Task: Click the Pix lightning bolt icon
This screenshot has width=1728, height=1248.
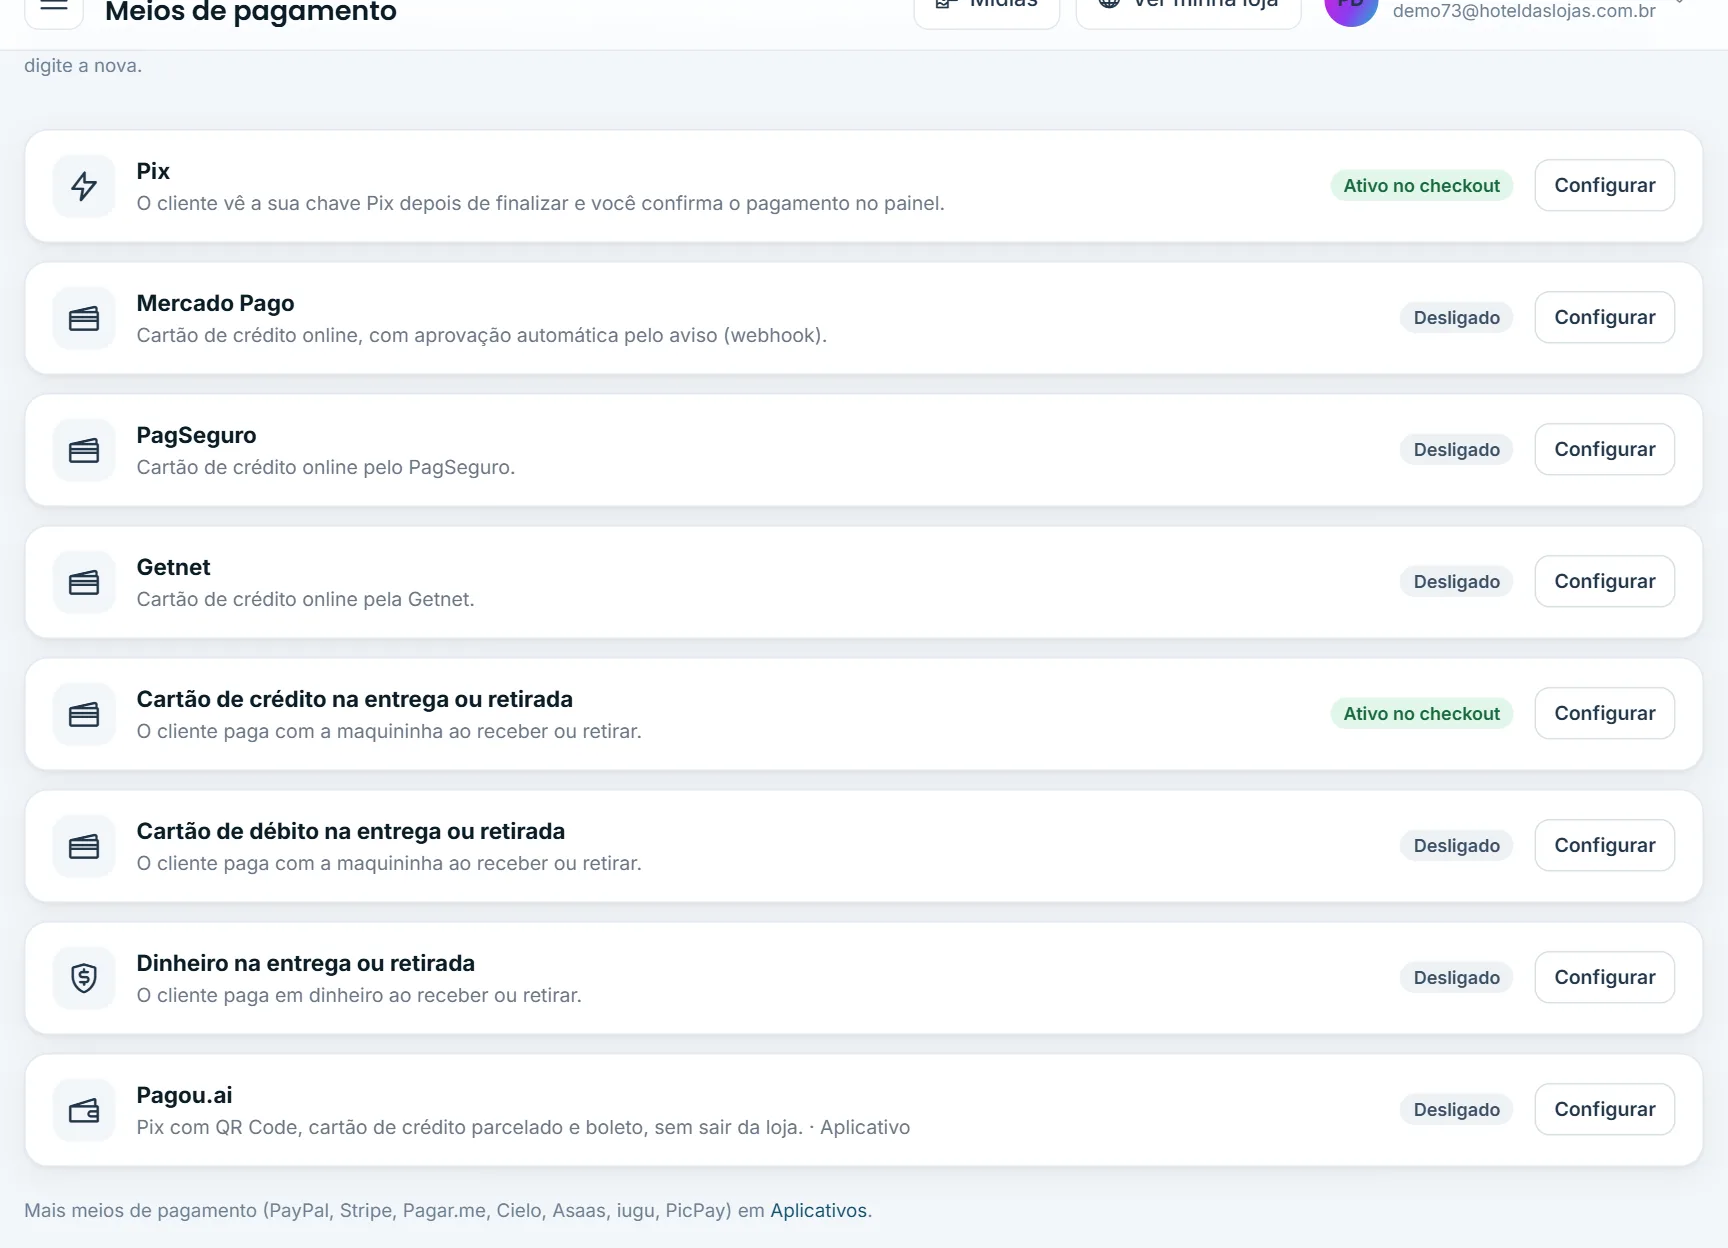Action: (84, 186)
